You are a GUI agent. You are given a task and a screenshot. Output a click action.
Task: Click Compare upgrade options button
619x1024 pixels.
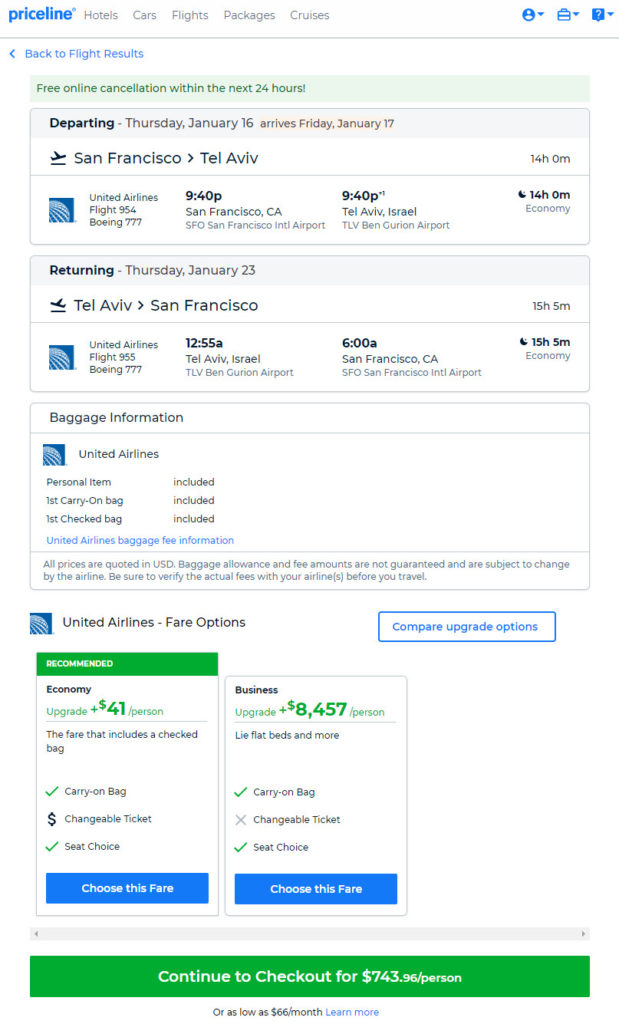tap(467, 626)
